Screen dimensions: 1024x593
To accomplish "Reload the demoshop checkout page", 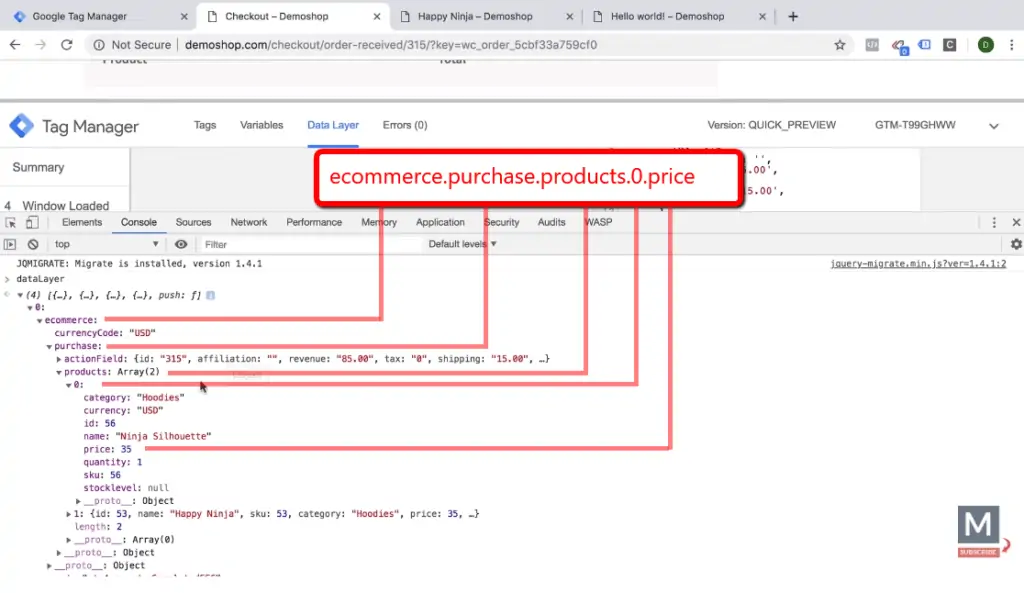I will (66, 45).
